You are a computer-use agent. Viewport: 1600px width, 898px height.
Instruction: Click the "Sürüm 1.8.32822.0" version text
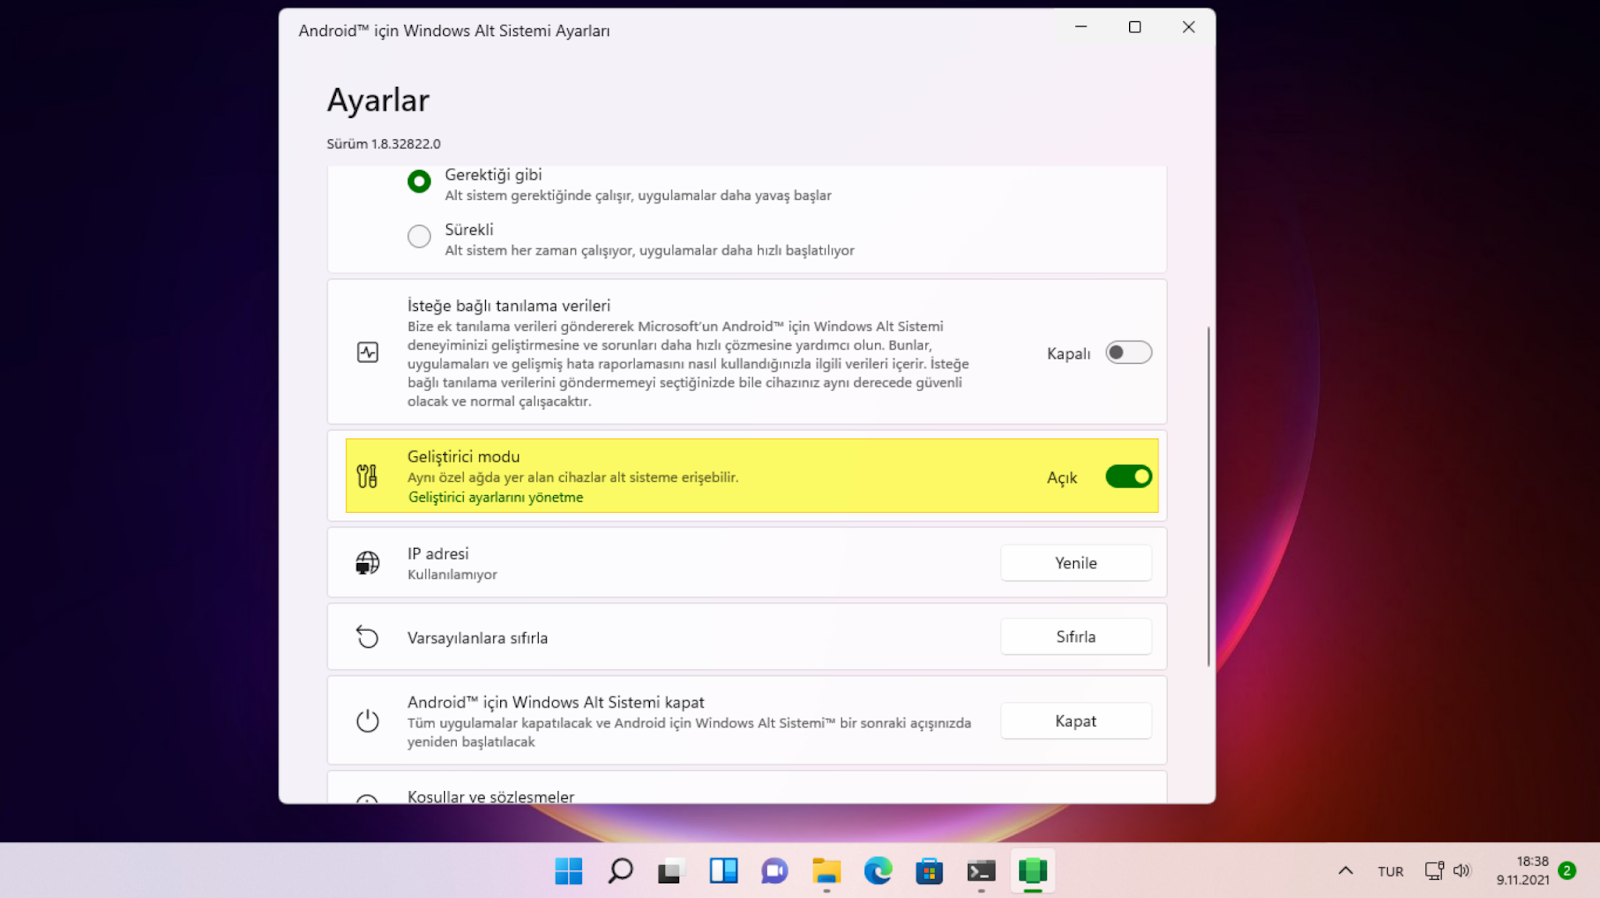click(383, 144)
